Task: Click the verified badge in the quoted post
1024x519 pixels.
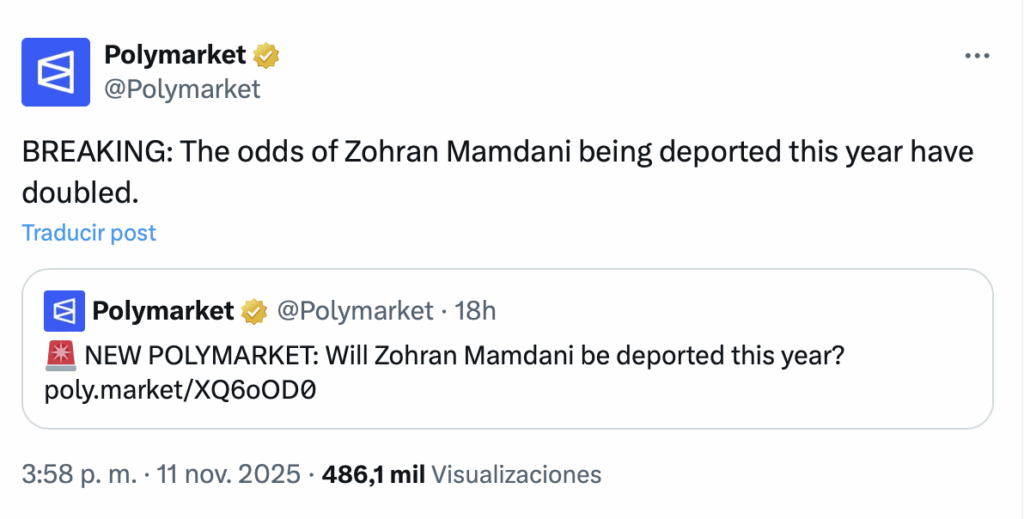Action: point(254,312)
